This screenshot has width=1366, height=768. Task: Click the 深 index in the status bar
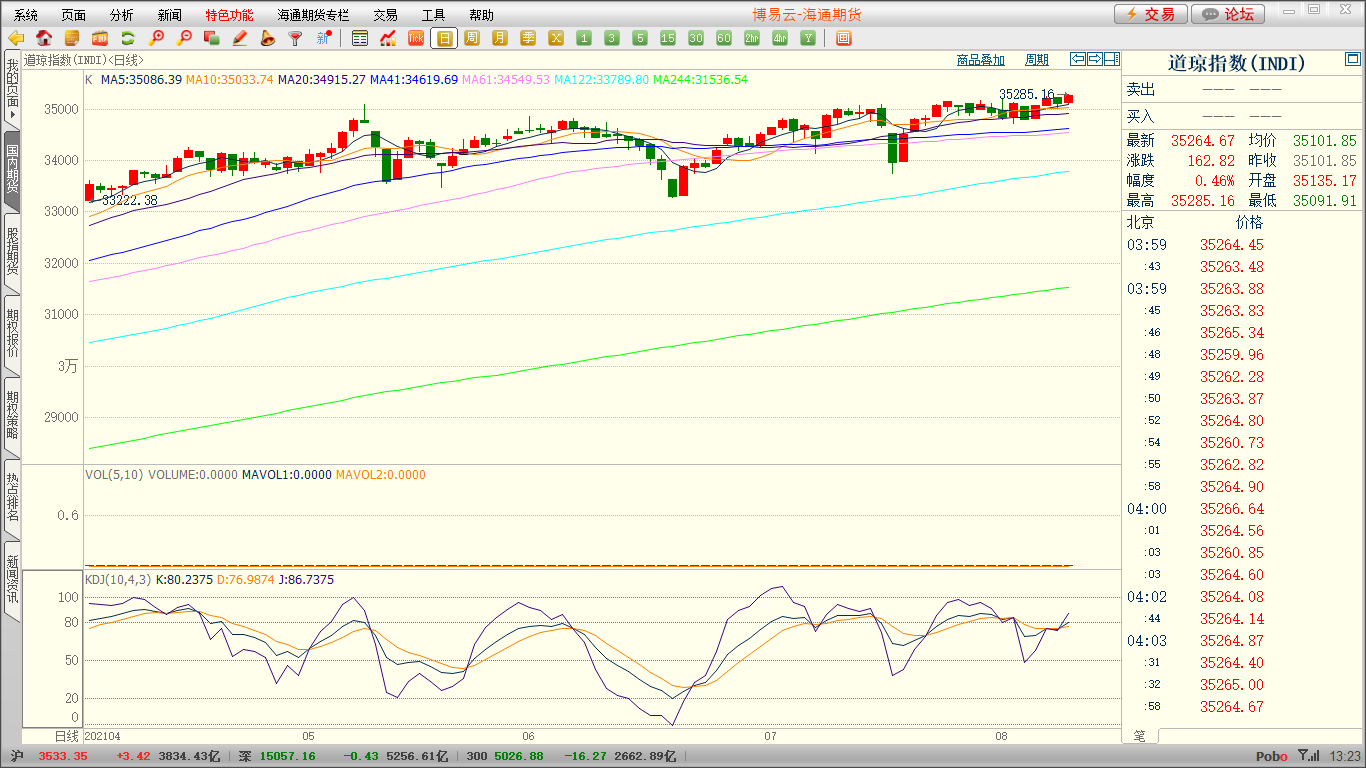245,757
